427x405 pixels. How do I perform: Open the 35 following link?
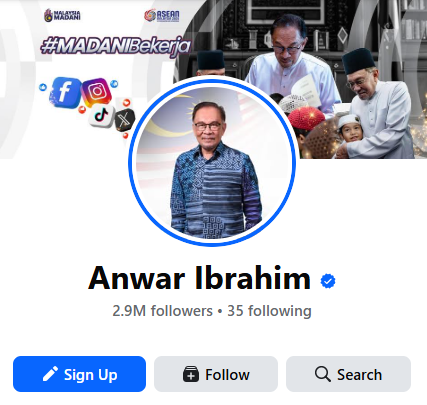269,311
